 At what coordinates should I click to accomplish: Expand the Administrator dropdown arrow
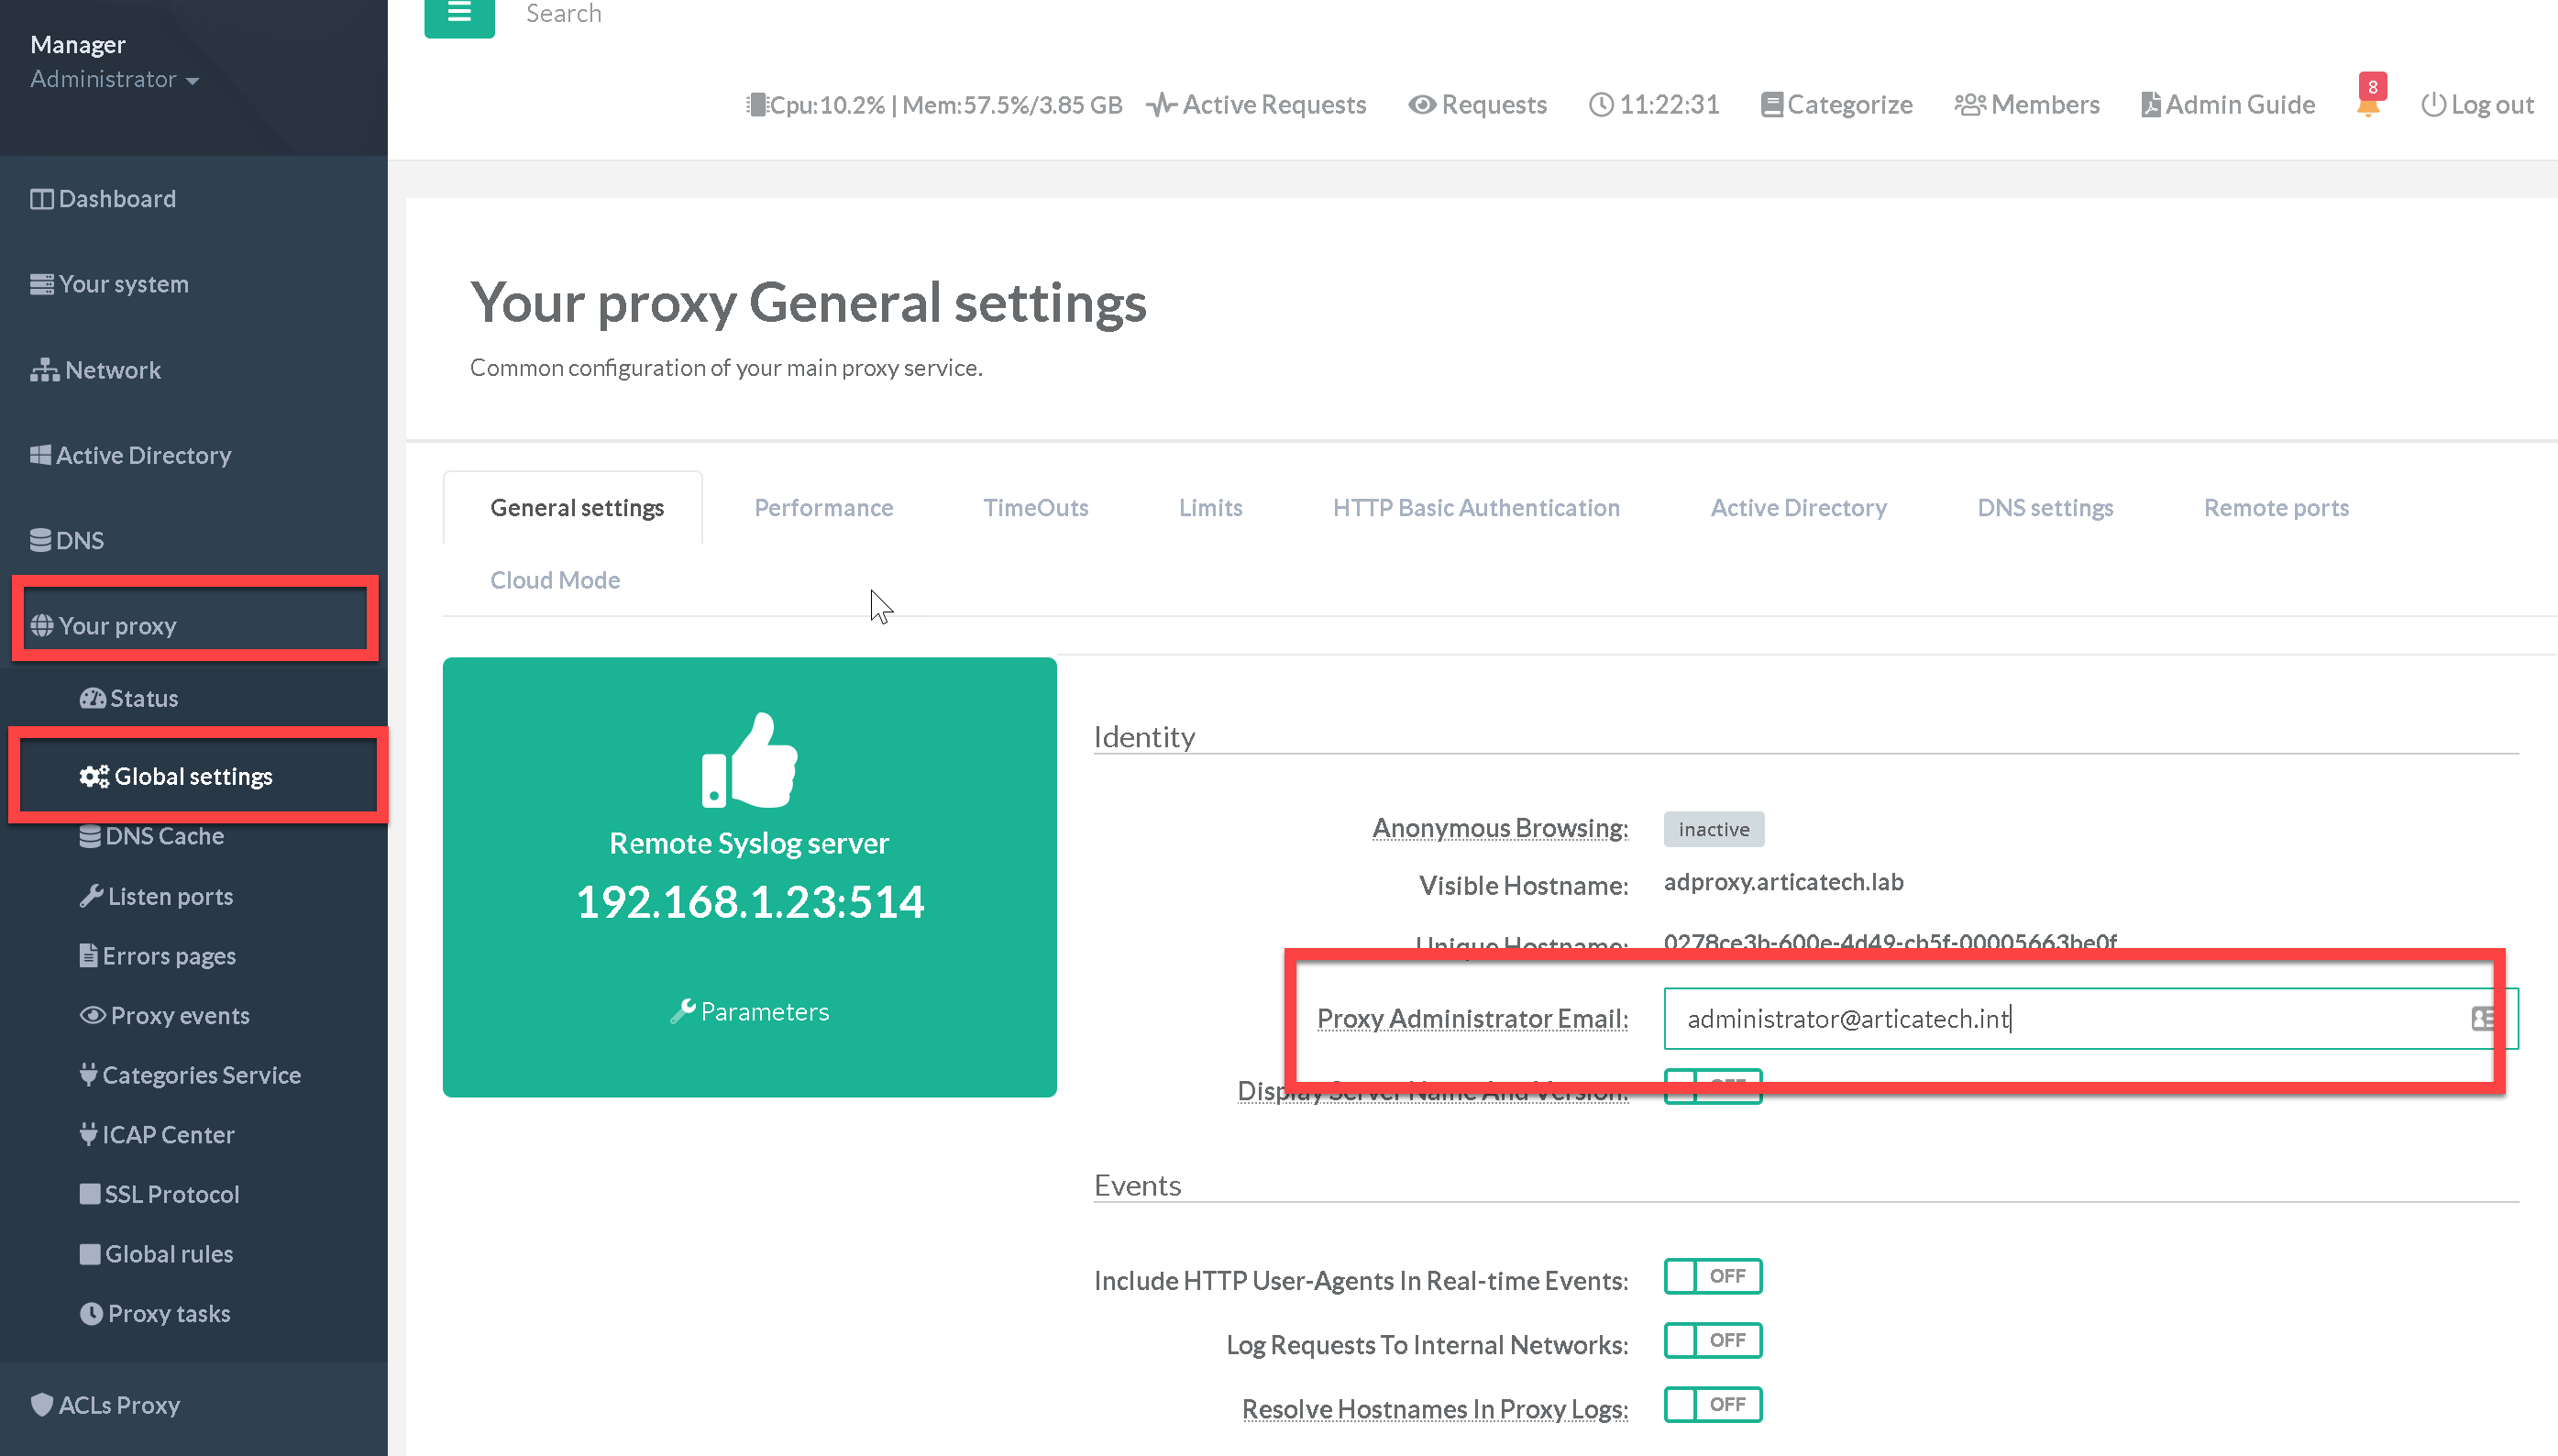click(192, 81)
